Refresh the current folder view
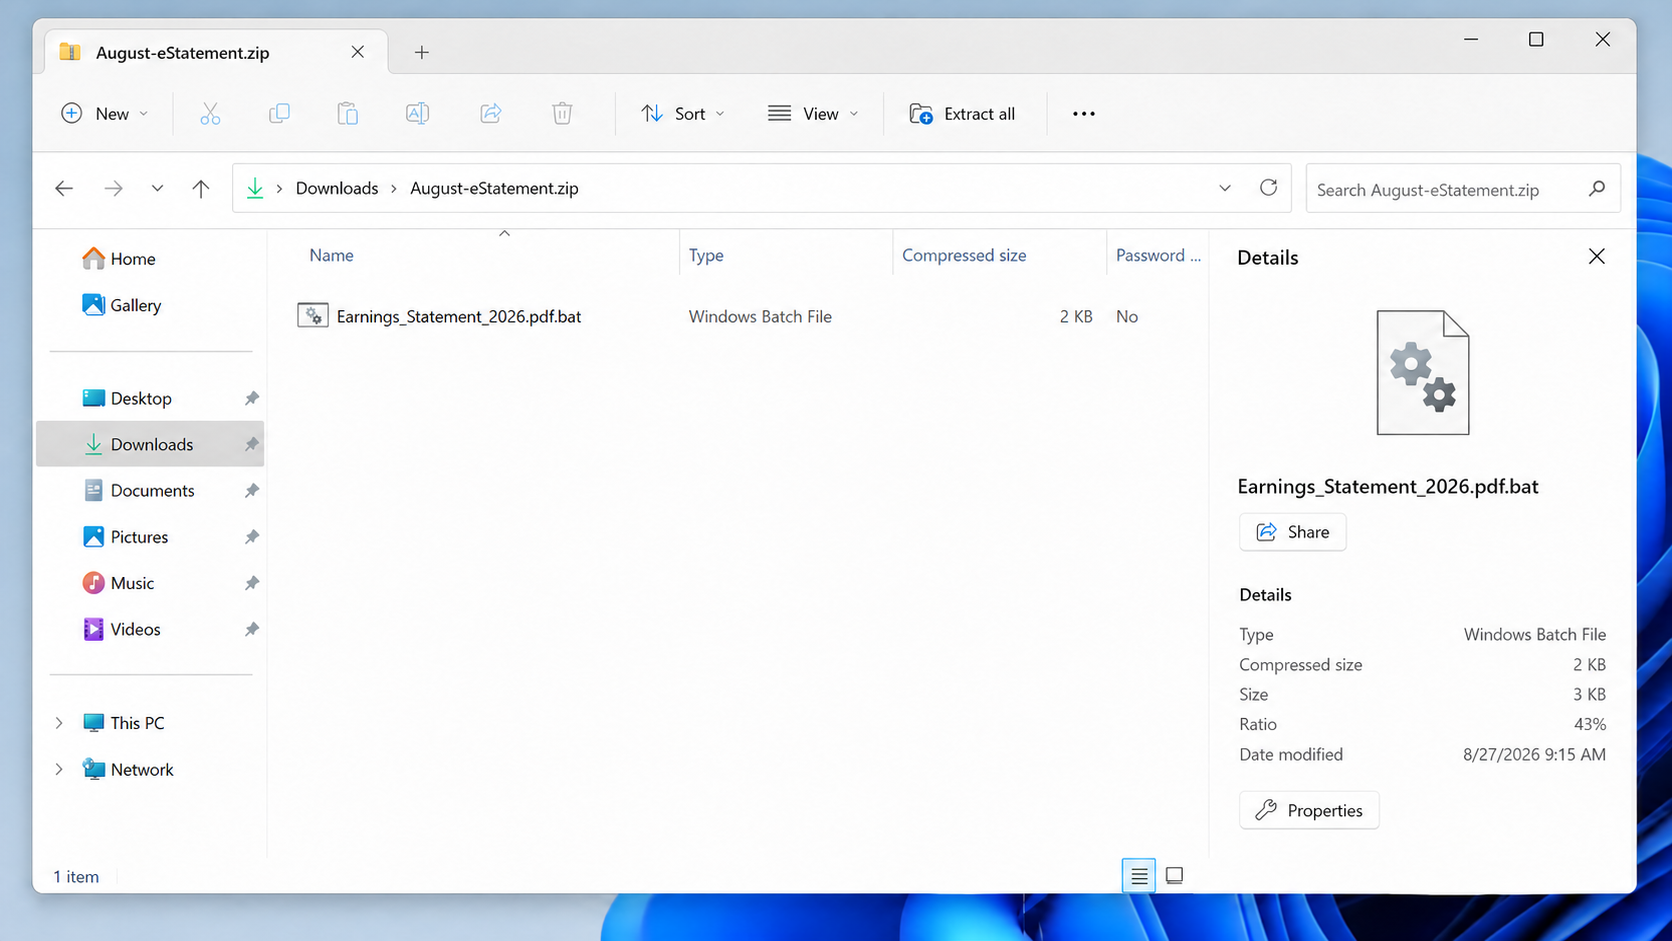Viewport: 1672px width, 941px height. (x=1268, y=188)
